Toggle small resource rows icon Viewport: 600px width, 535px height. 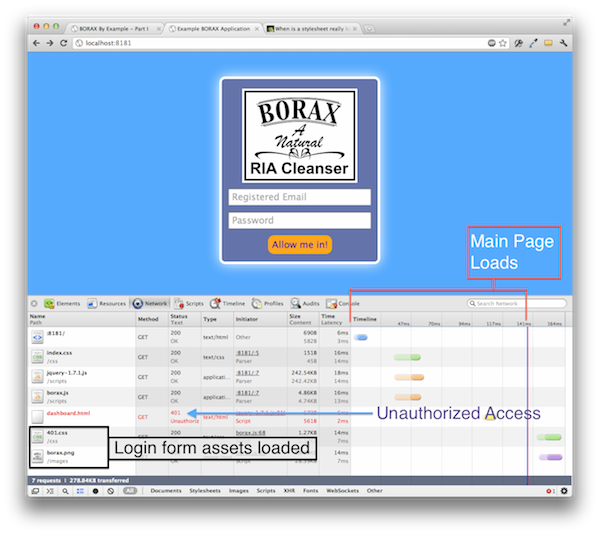tap(80, 491)
